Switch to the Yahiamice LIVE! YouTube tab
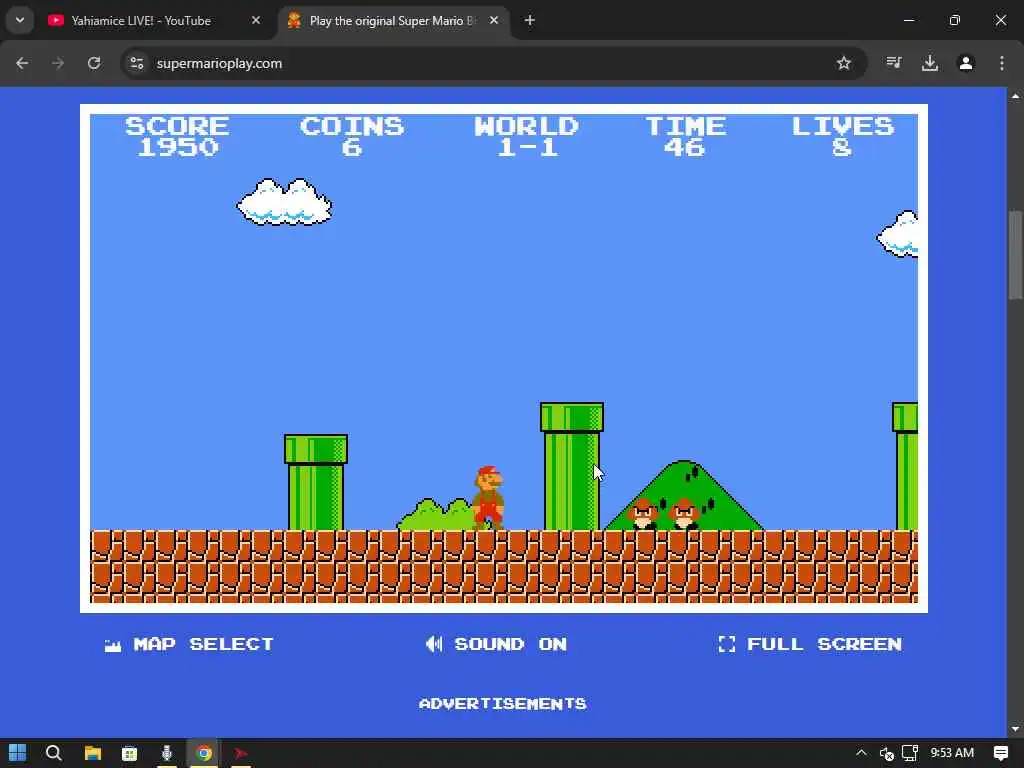This screenshot has width=1024, height=768. tap(155, 21)
